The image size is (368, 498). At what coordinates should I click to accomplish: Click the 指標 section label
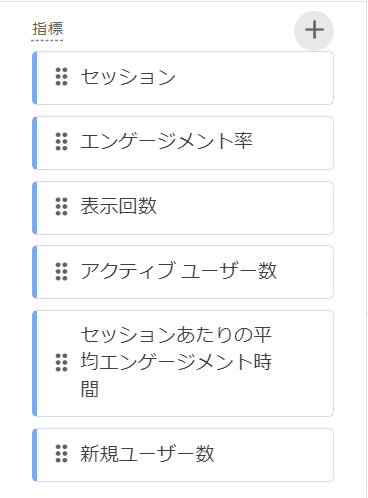point(47,29)
